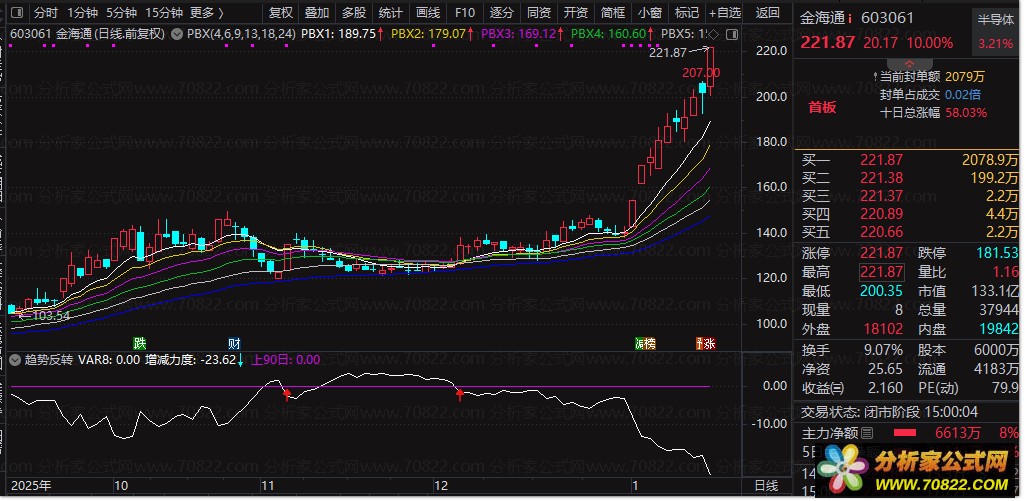Screen dimensions: 1025x501
Task: Click the panel layout icon at toolbar left
Action: 15,13
